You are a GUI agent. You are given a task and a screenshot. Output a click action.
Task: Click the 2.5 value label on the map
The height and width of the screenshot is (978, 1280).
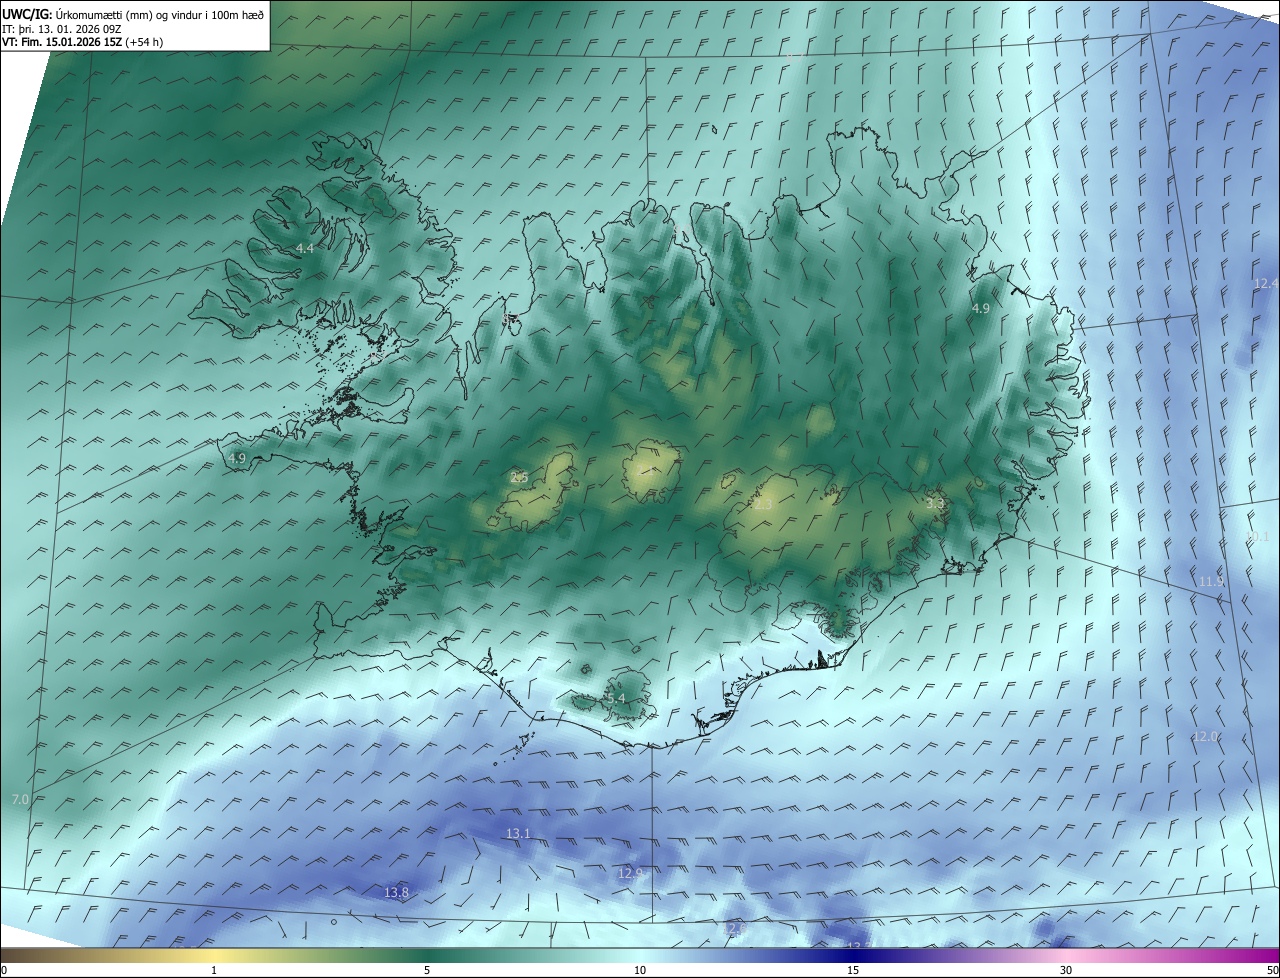click(519, 478)
